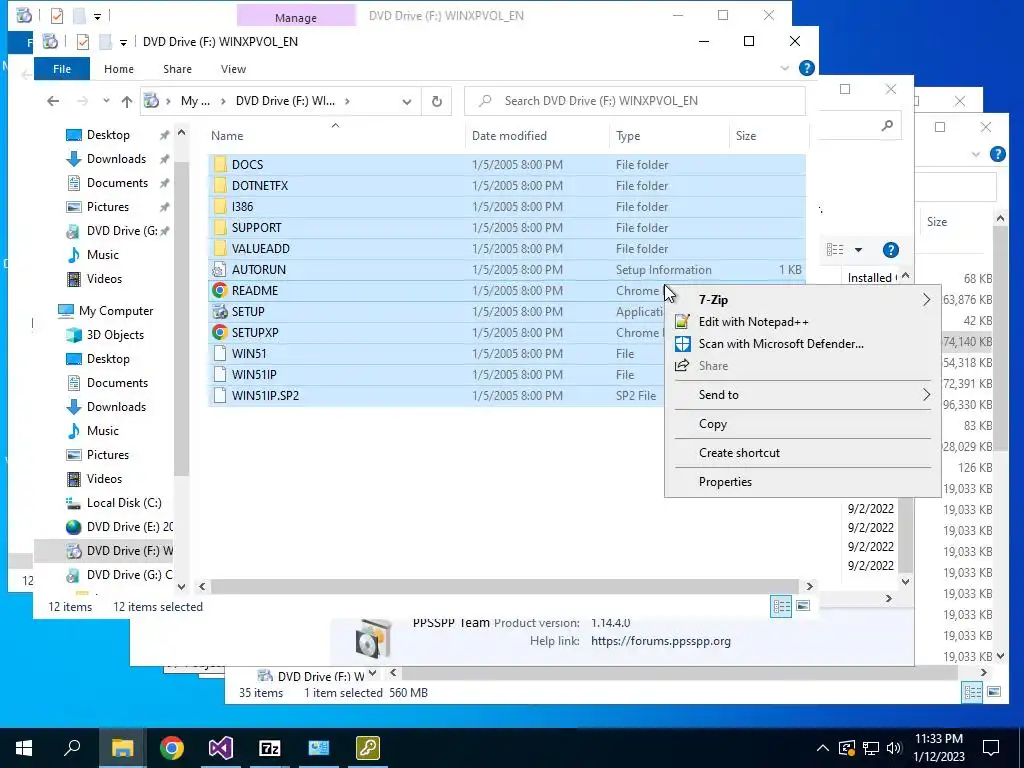
Task: Open taskbar Search
Action: click(x=72, y=748)
